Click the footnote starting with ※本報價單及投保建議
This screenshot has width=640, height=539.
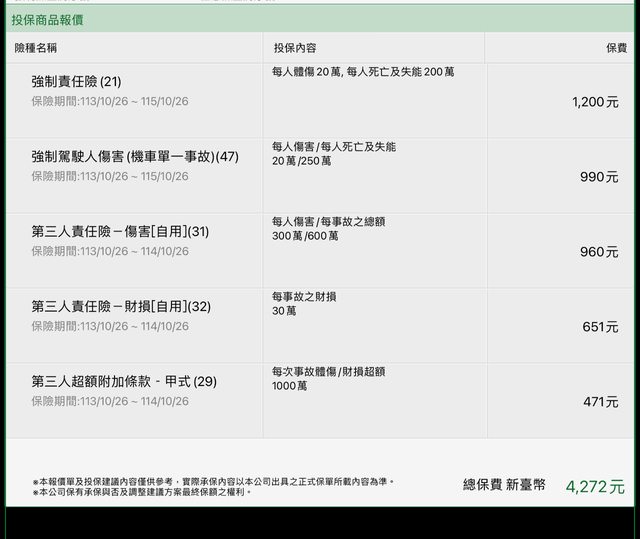(213, 481)
